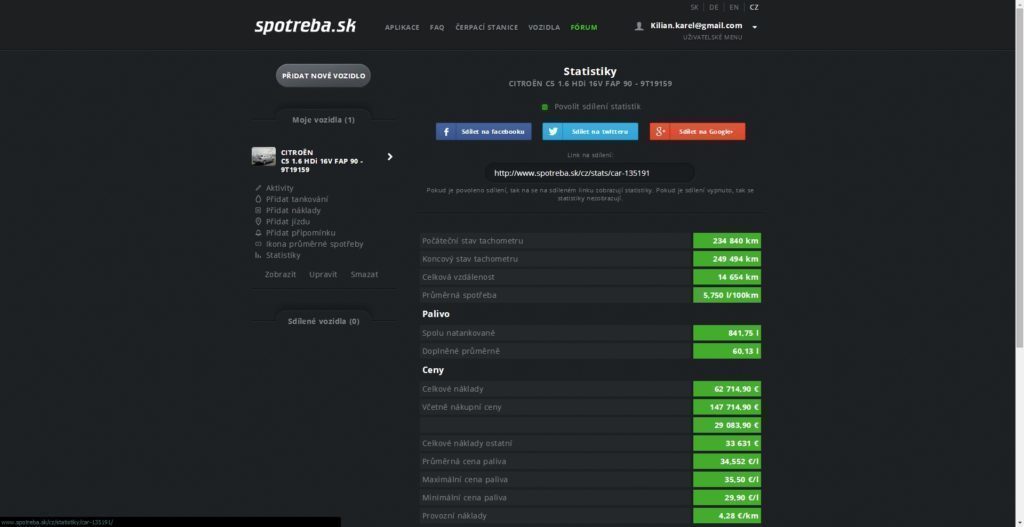
Task: Click the share link URL field
Action: [590, 173]
